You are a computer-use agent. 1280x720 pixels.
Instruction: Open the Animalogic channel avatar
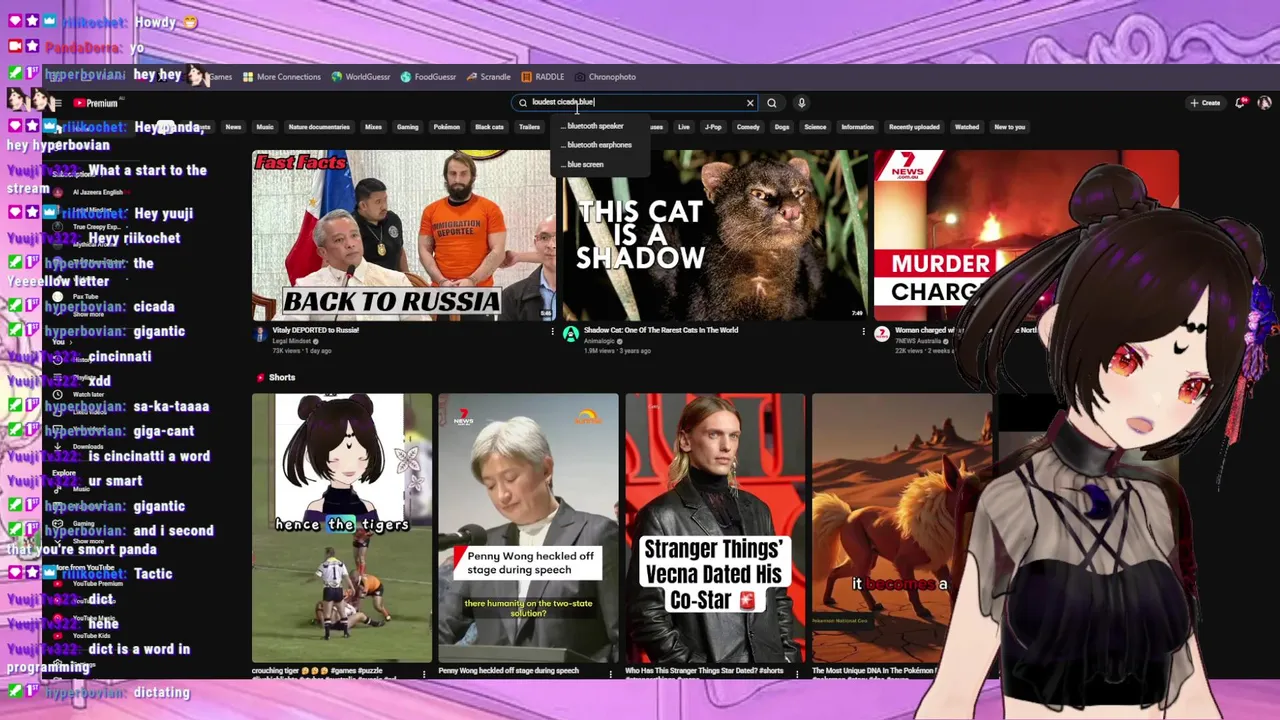(570, 334)
